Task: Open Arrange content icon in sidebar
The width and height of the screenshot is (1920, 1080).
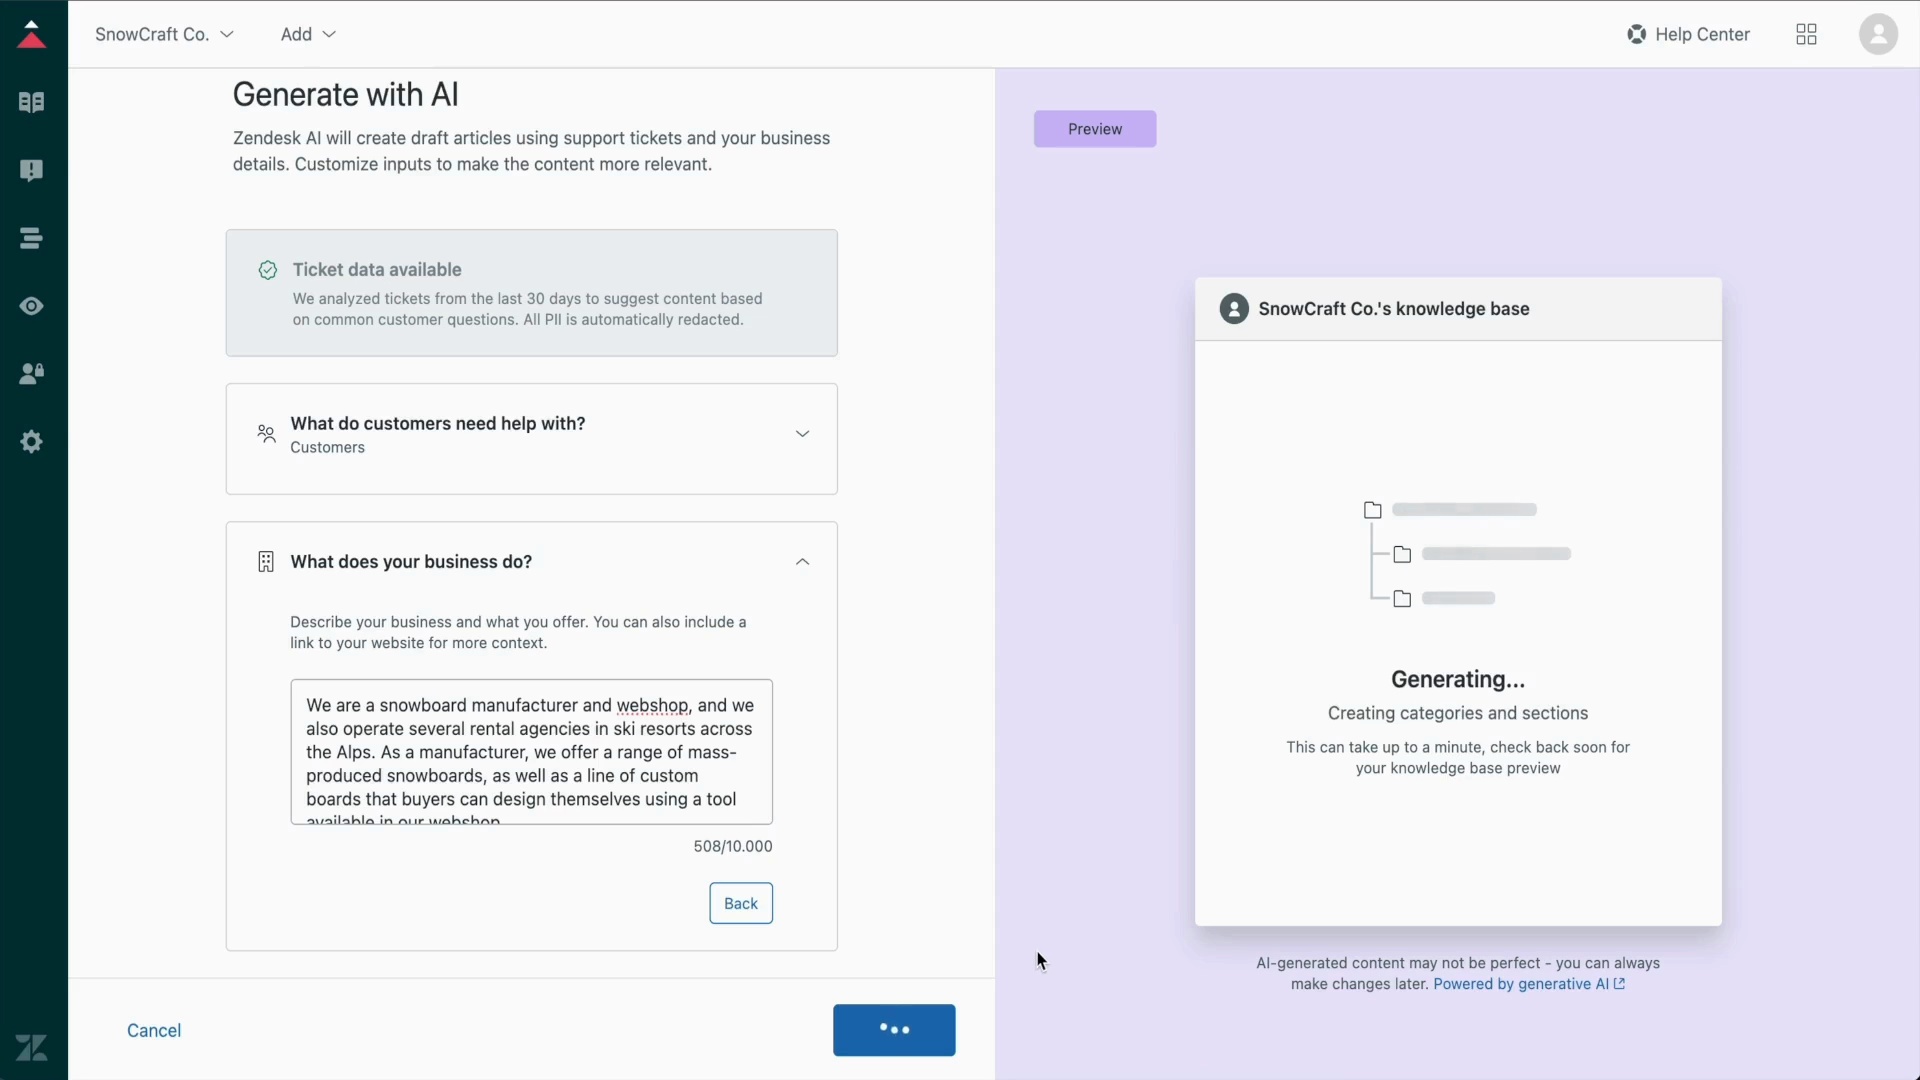Action: pyautogui.click(x=31, y=238)
